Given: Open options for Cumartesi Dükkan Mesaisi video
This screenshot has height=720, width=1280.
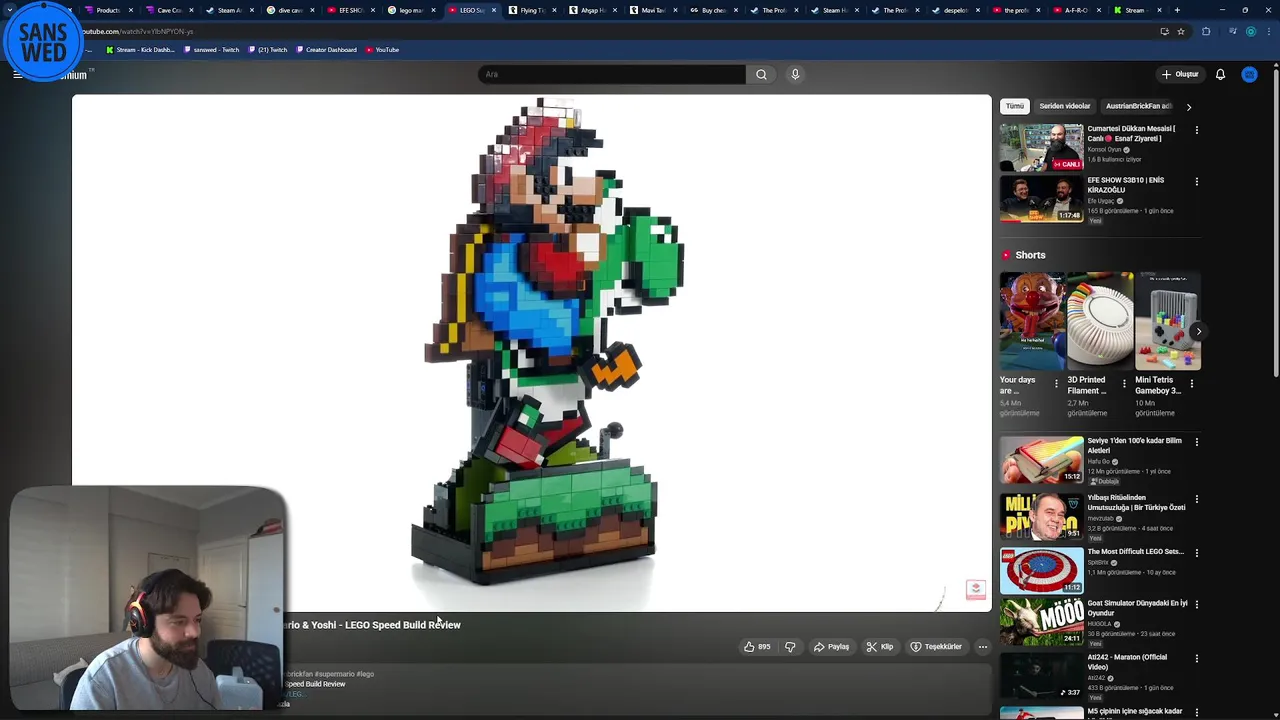Looking at the screenshot, I should coord(1196,130).
